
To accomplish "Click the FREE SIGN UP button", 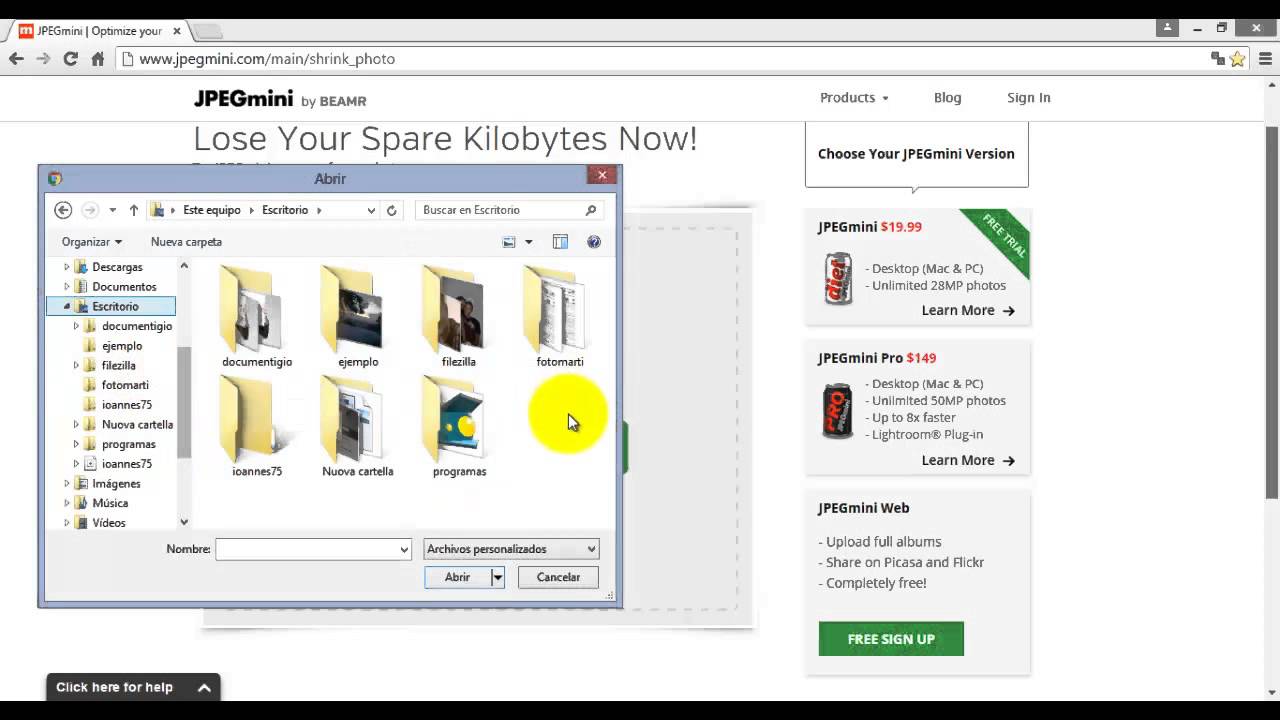I will 891,639.
